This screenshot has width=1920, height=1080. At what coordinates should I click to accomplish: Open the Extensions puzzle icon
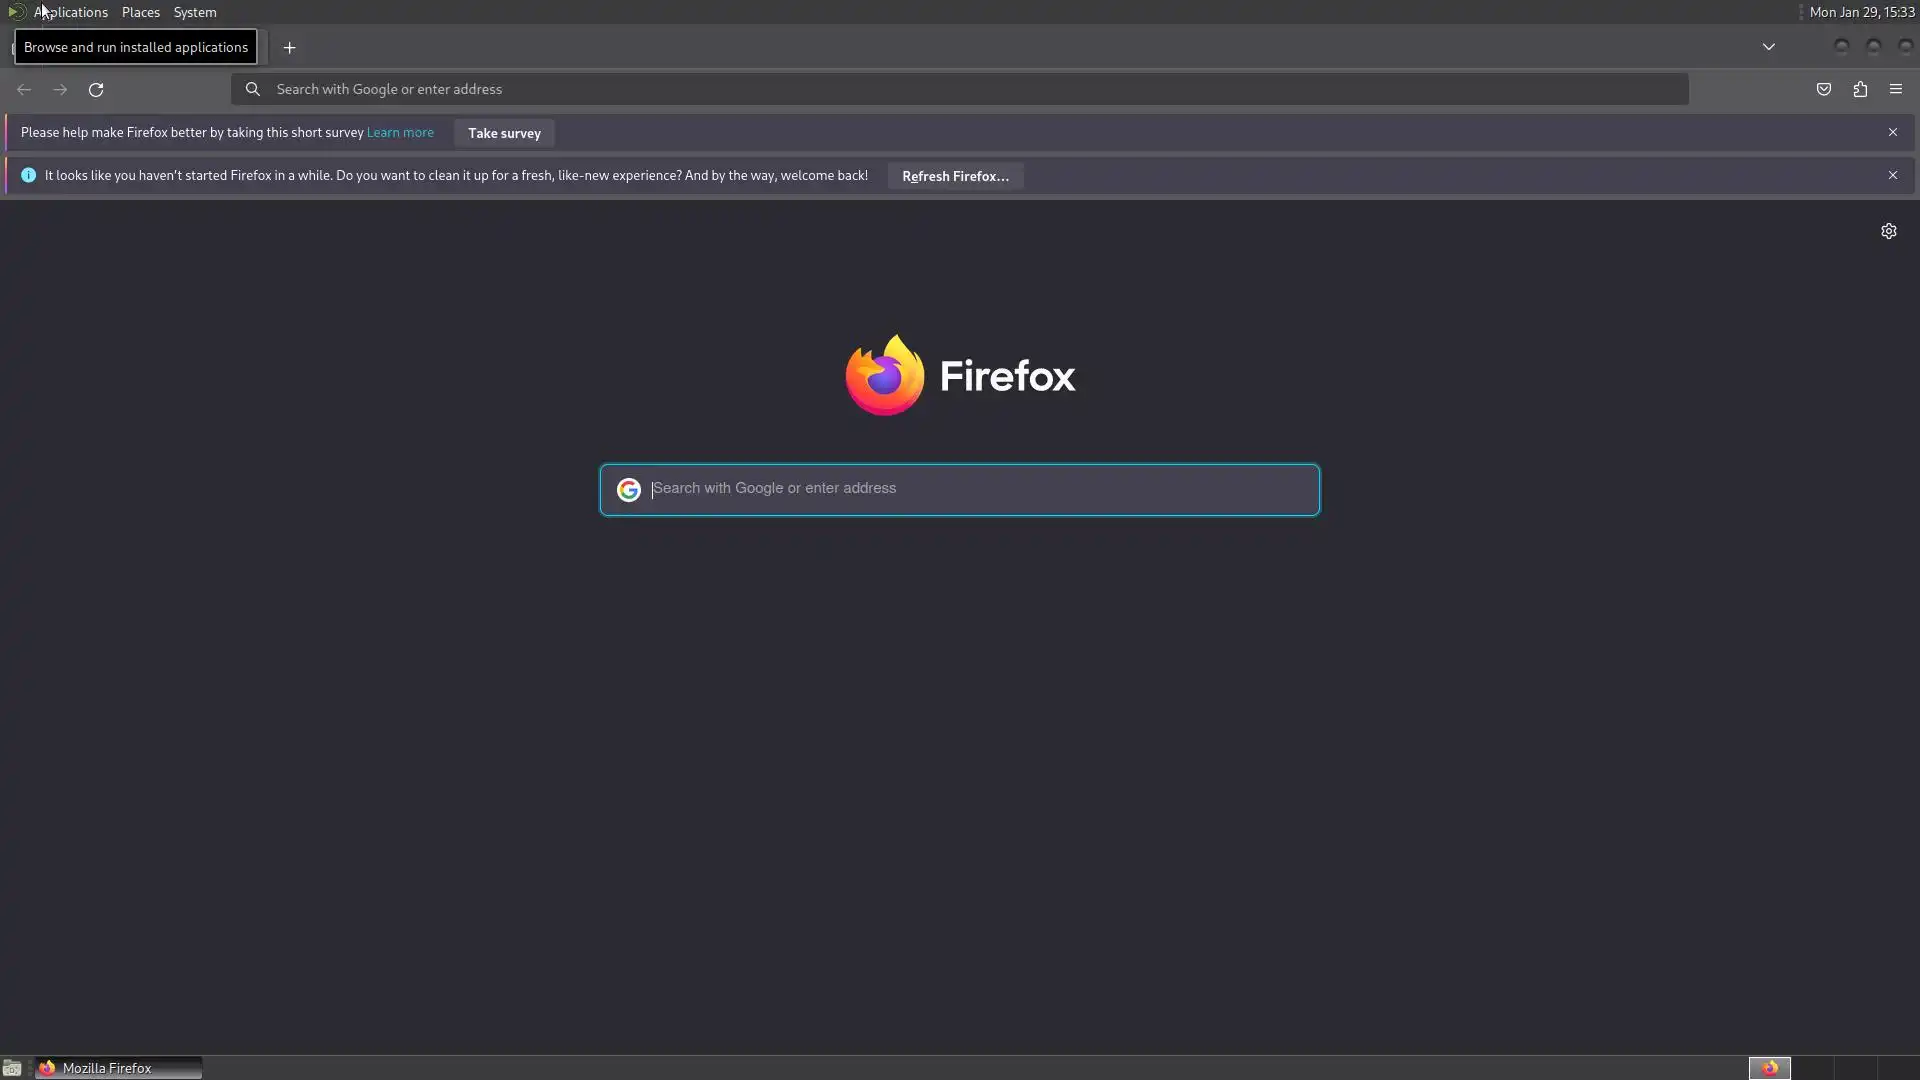click(x=1860, y=90)
